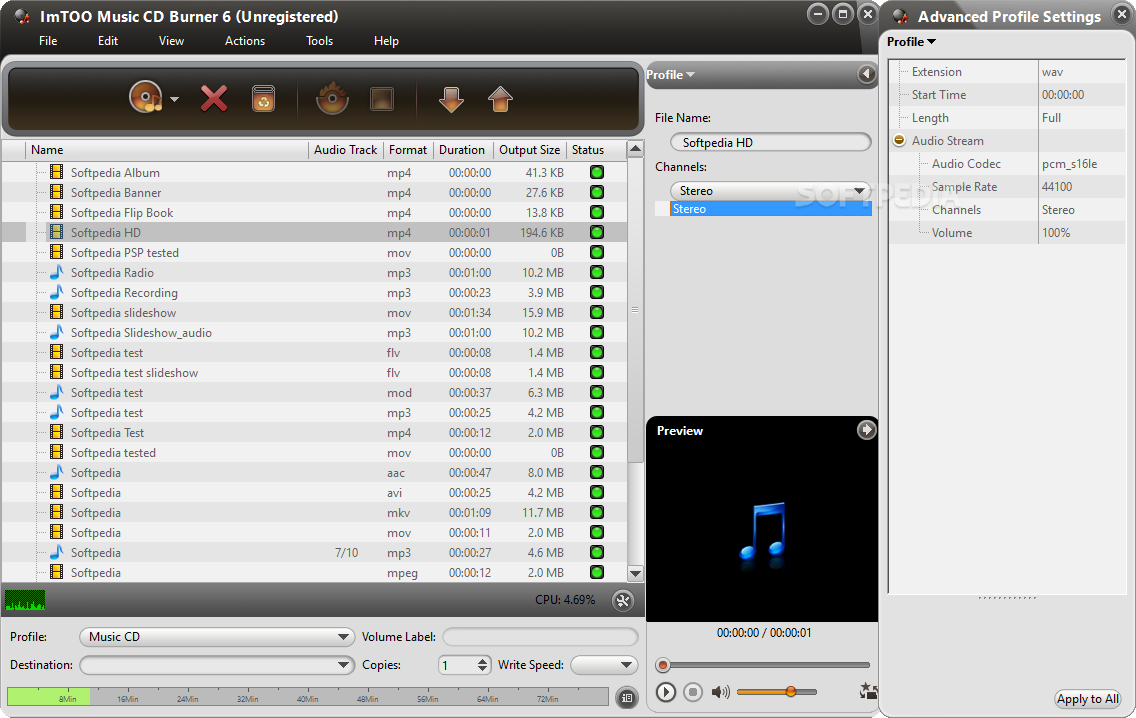The height and width of the screenshot is (718, 1136).
Task: Click the Clear list trash icon
Action: tap(263, 99)
